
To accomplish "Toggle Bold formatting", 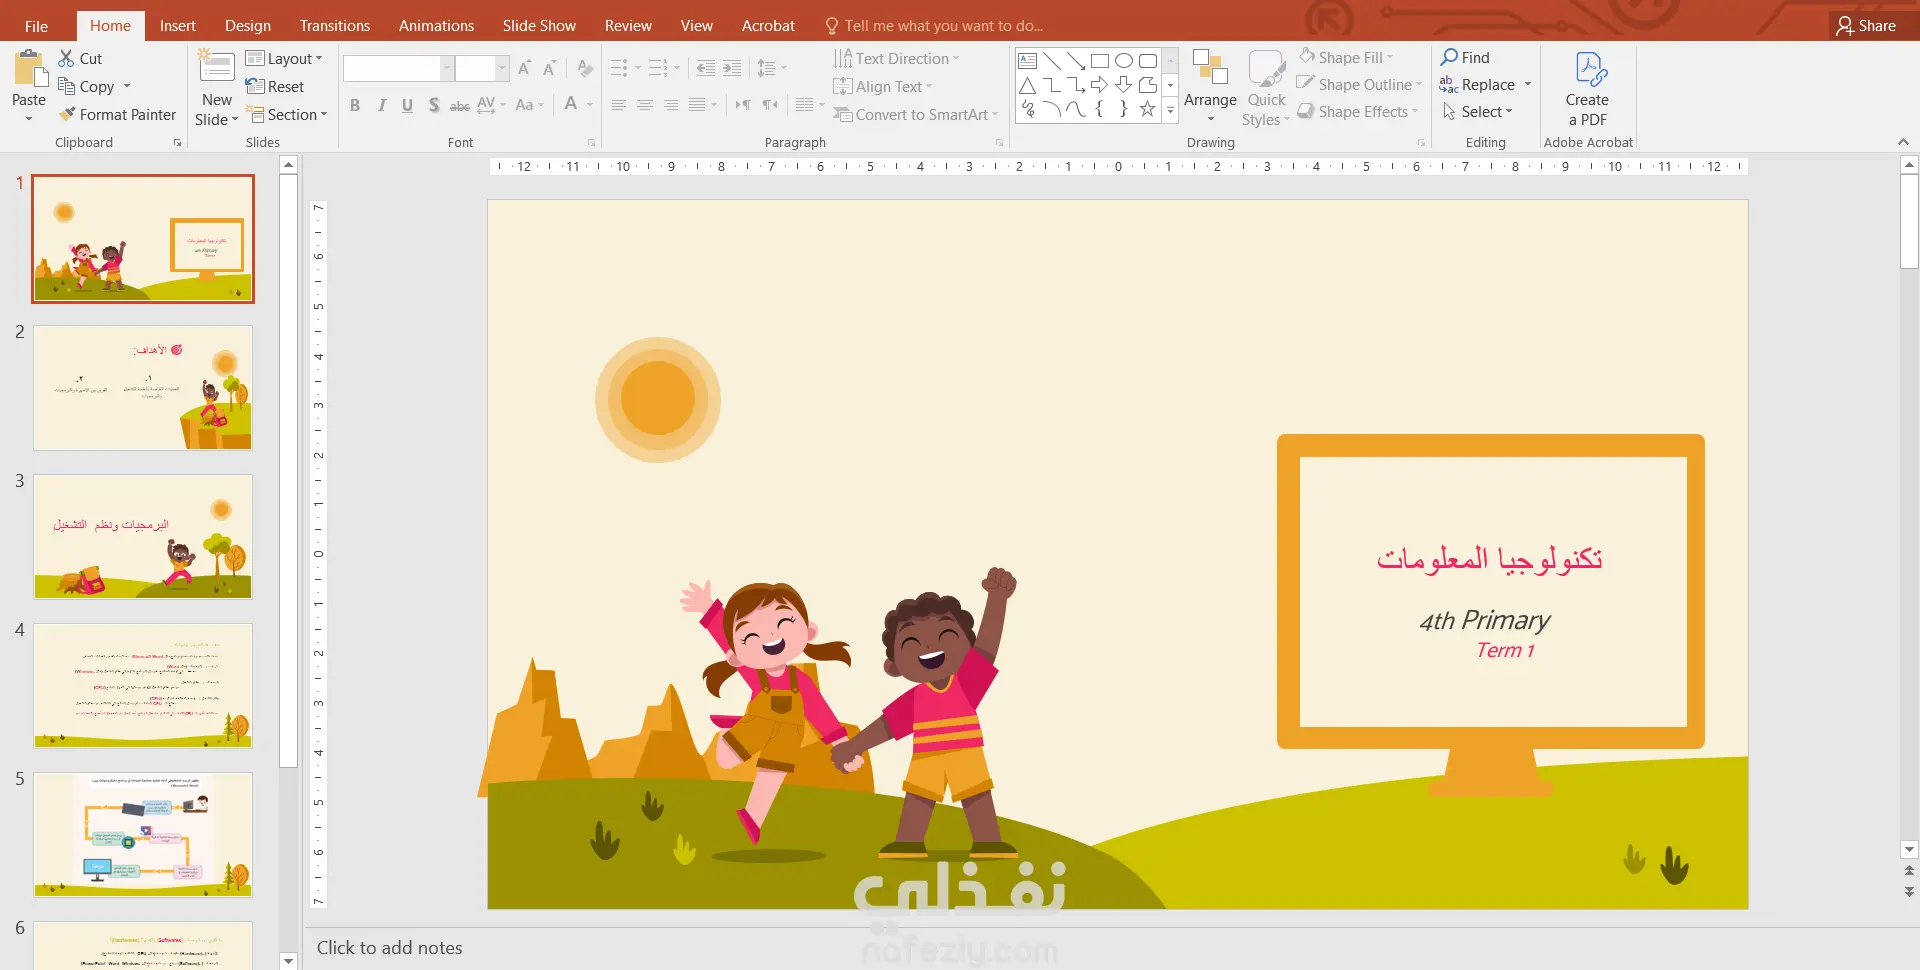I will point(355,105).
